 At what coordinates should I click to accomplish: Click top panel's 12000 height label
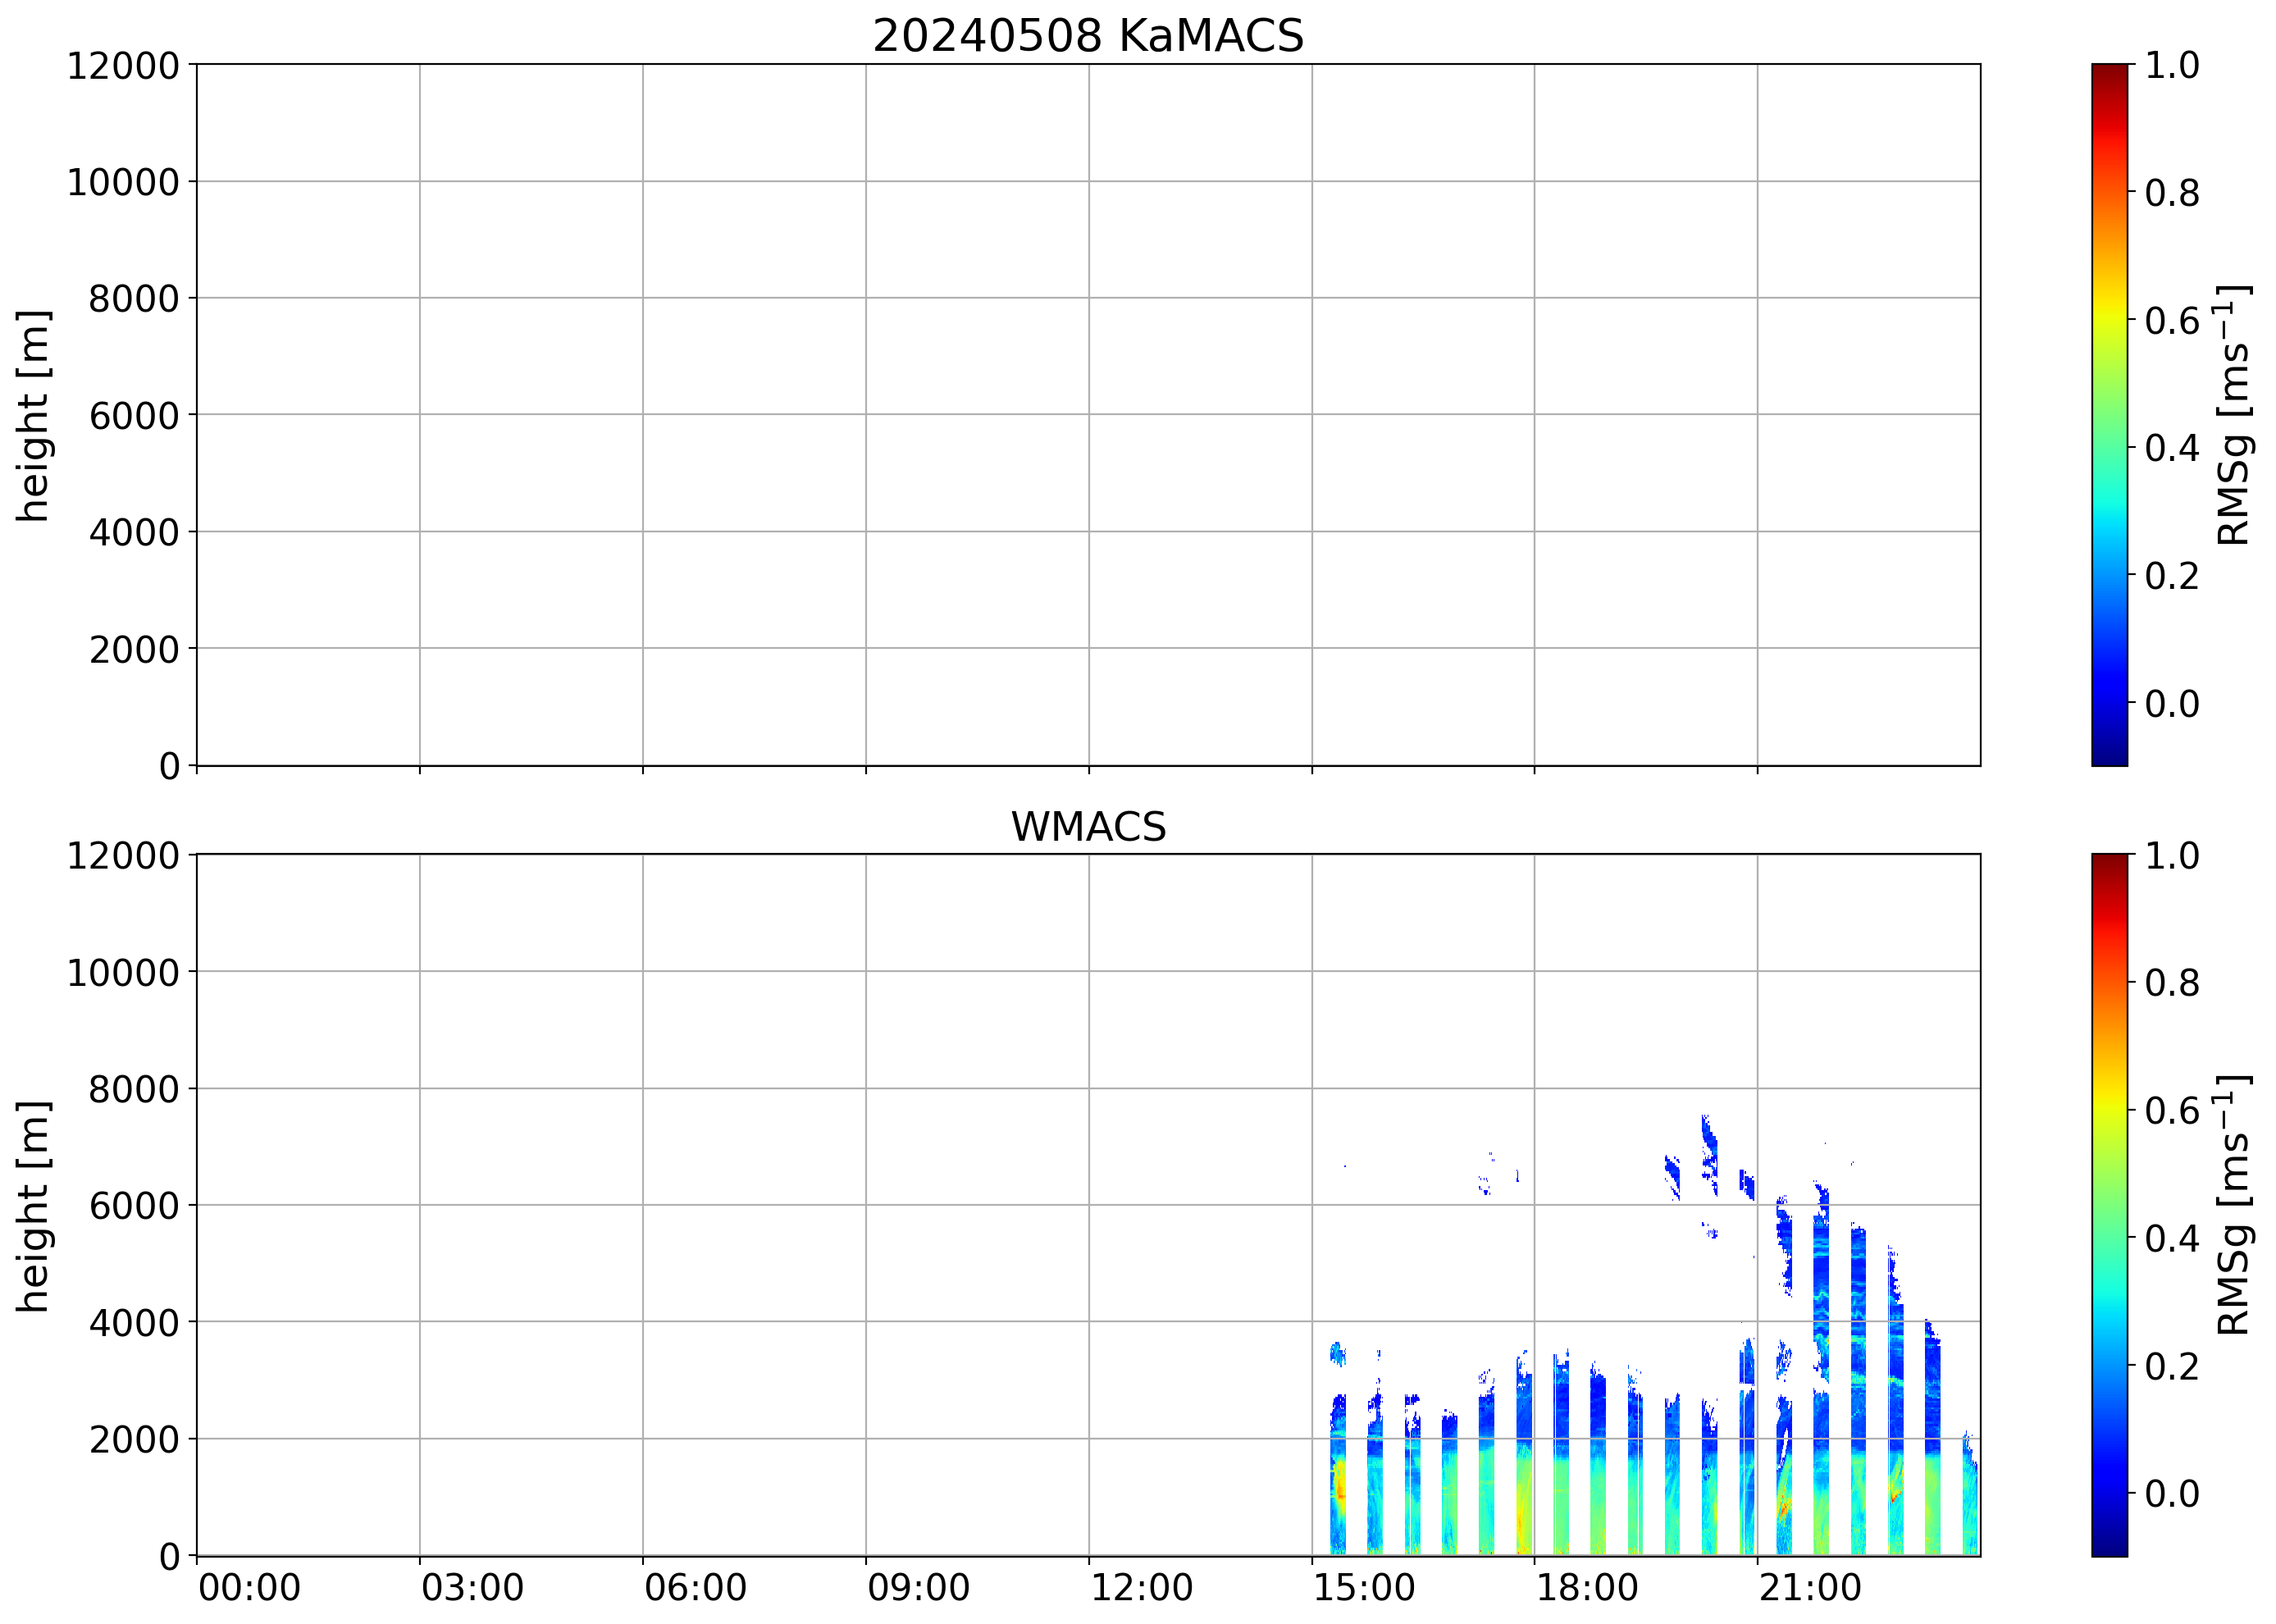(122, 66)
